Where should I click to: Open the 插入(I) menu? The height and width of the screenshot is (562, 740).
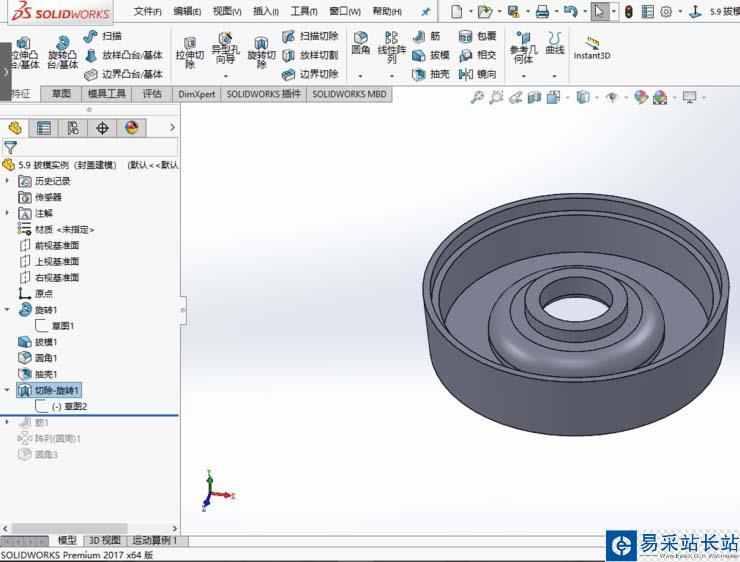[x=266, y=11]
